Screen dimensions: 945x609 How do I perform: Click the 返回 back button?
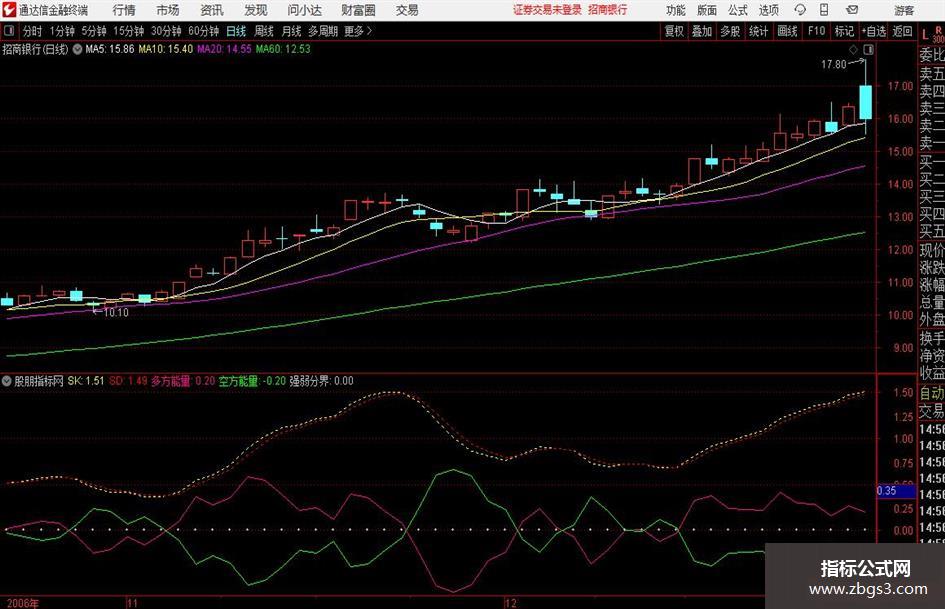[902, 31]
